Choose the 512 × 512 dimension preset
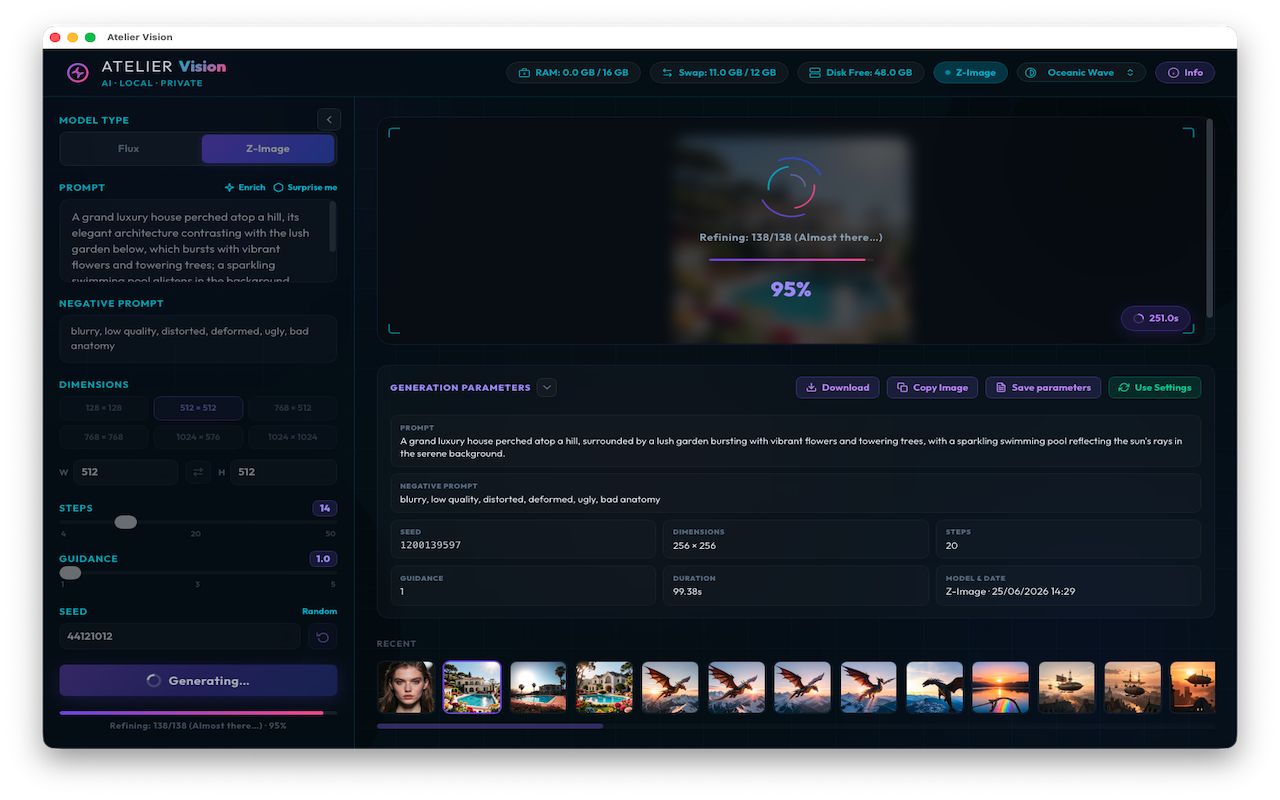The image size is (1280, 800). click(198, 408)
